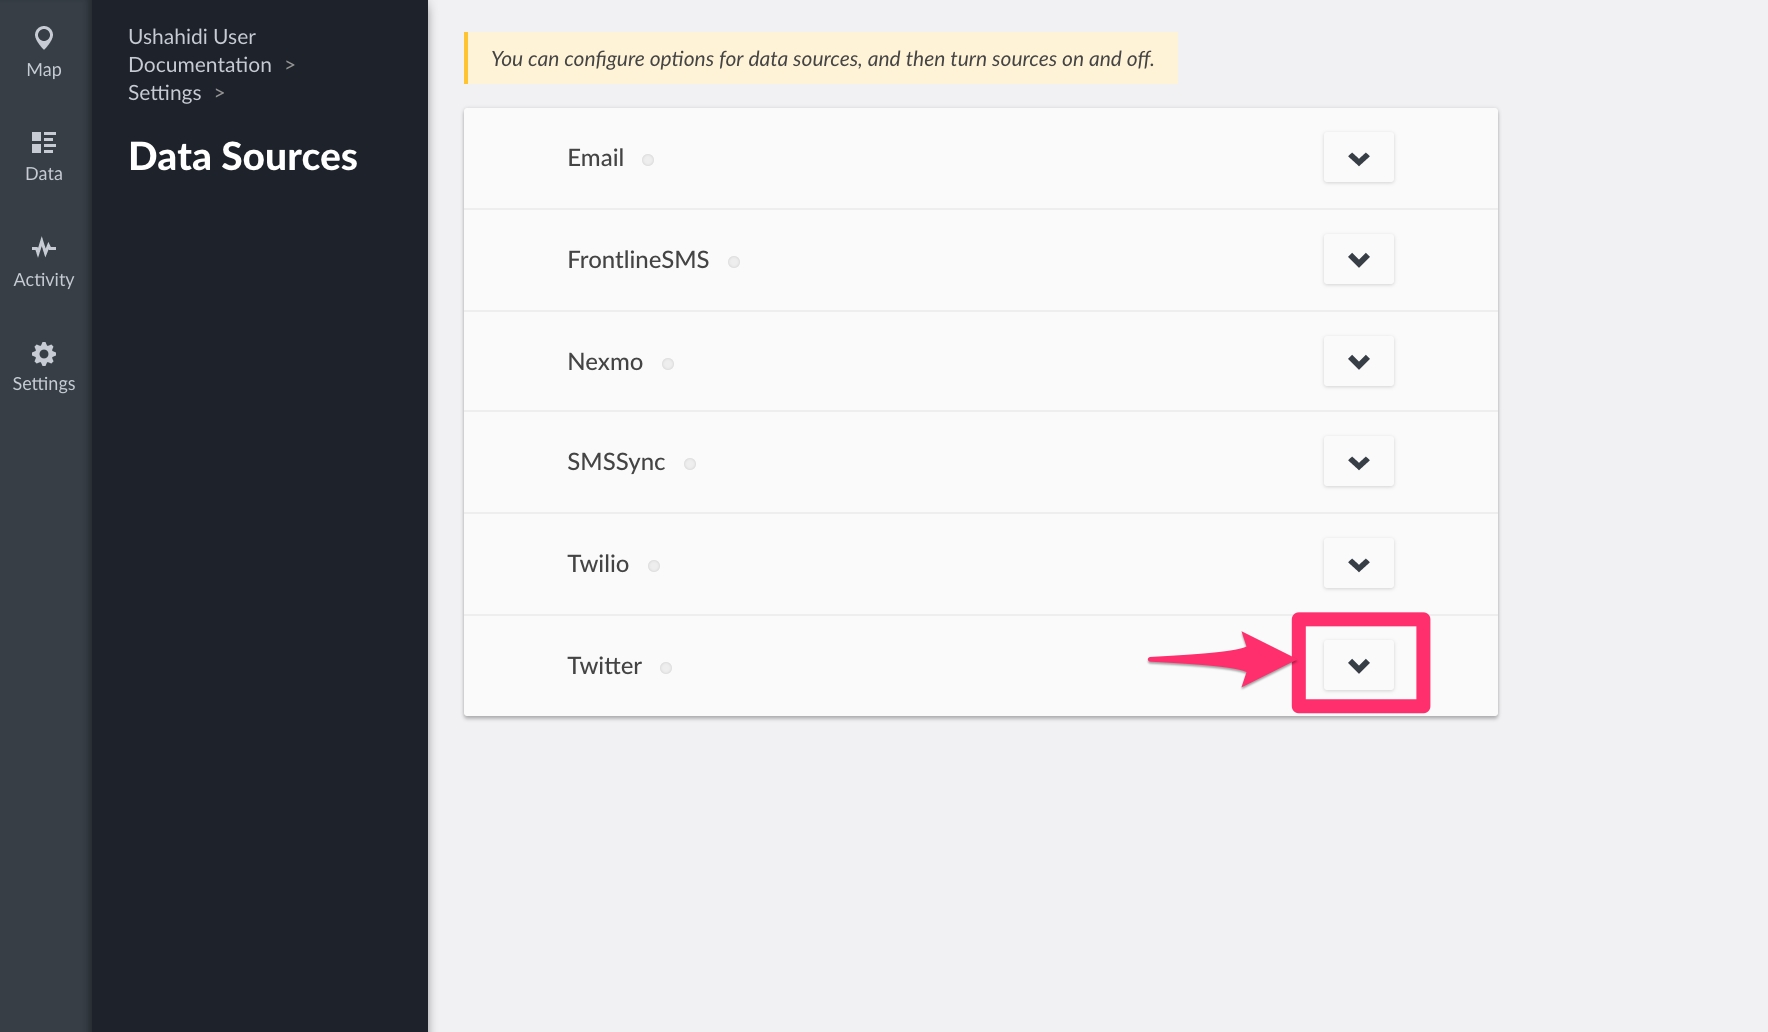Expand the Twitter data source chevron
The width and height of the screenshot is (1768, 1032).
(1358, 666)
